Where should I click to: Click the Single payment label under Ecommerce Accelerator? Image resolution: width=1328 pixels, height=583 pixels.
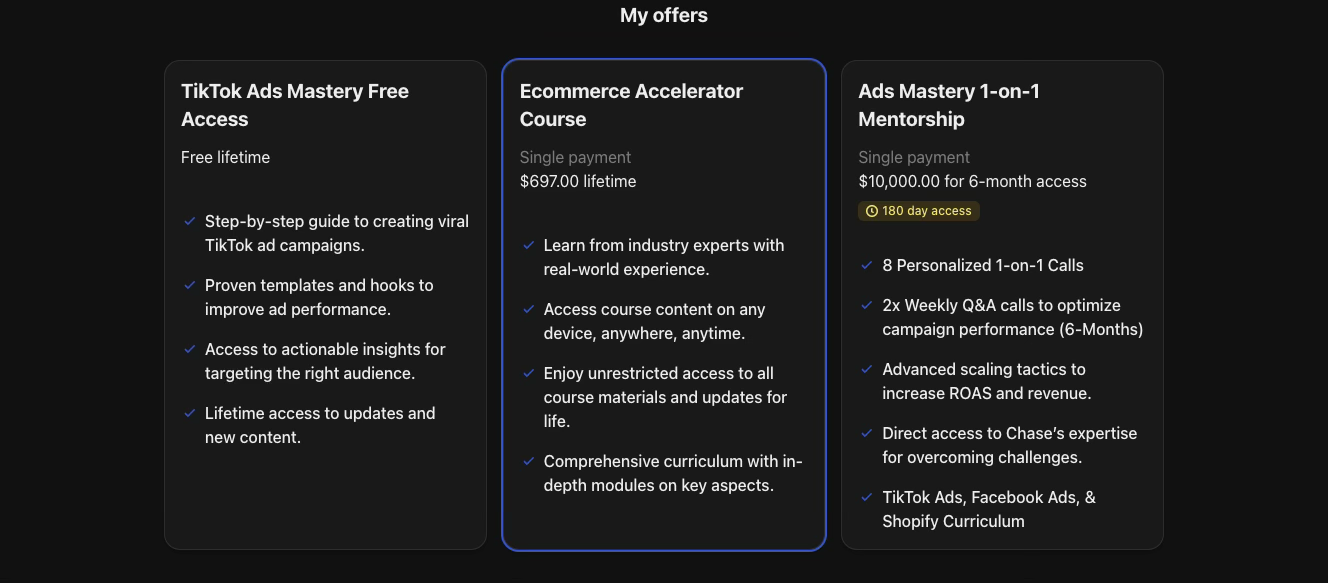tap(575, 157)
